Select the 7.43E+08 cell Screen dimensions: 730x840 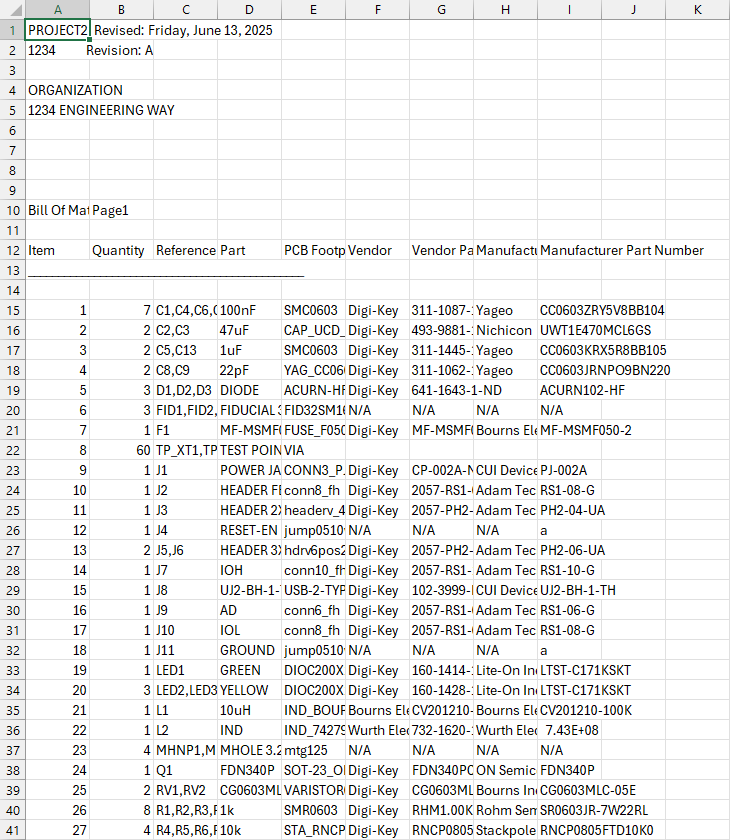569,730
